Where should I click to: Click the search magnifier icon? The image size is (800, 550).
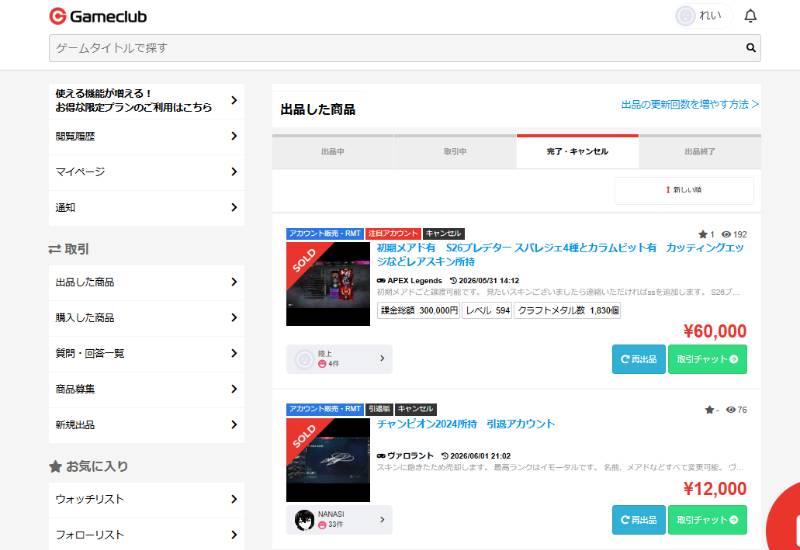point(751,47)
